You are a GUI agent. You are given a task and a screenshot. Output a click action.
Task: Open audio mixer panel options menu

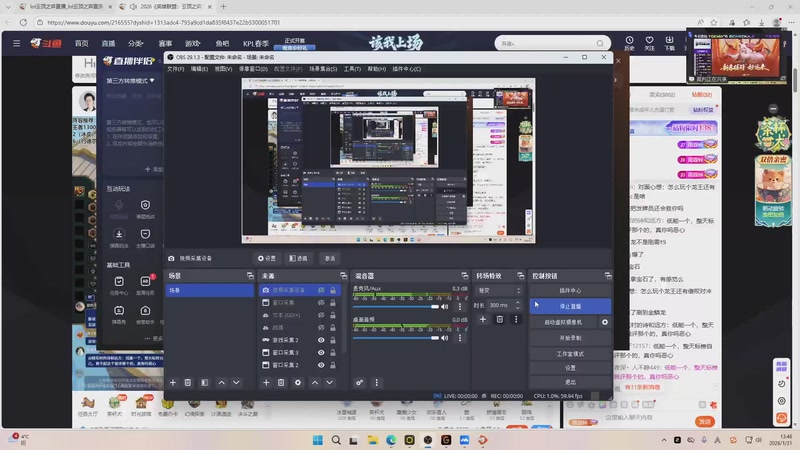(x=377, y=382)
